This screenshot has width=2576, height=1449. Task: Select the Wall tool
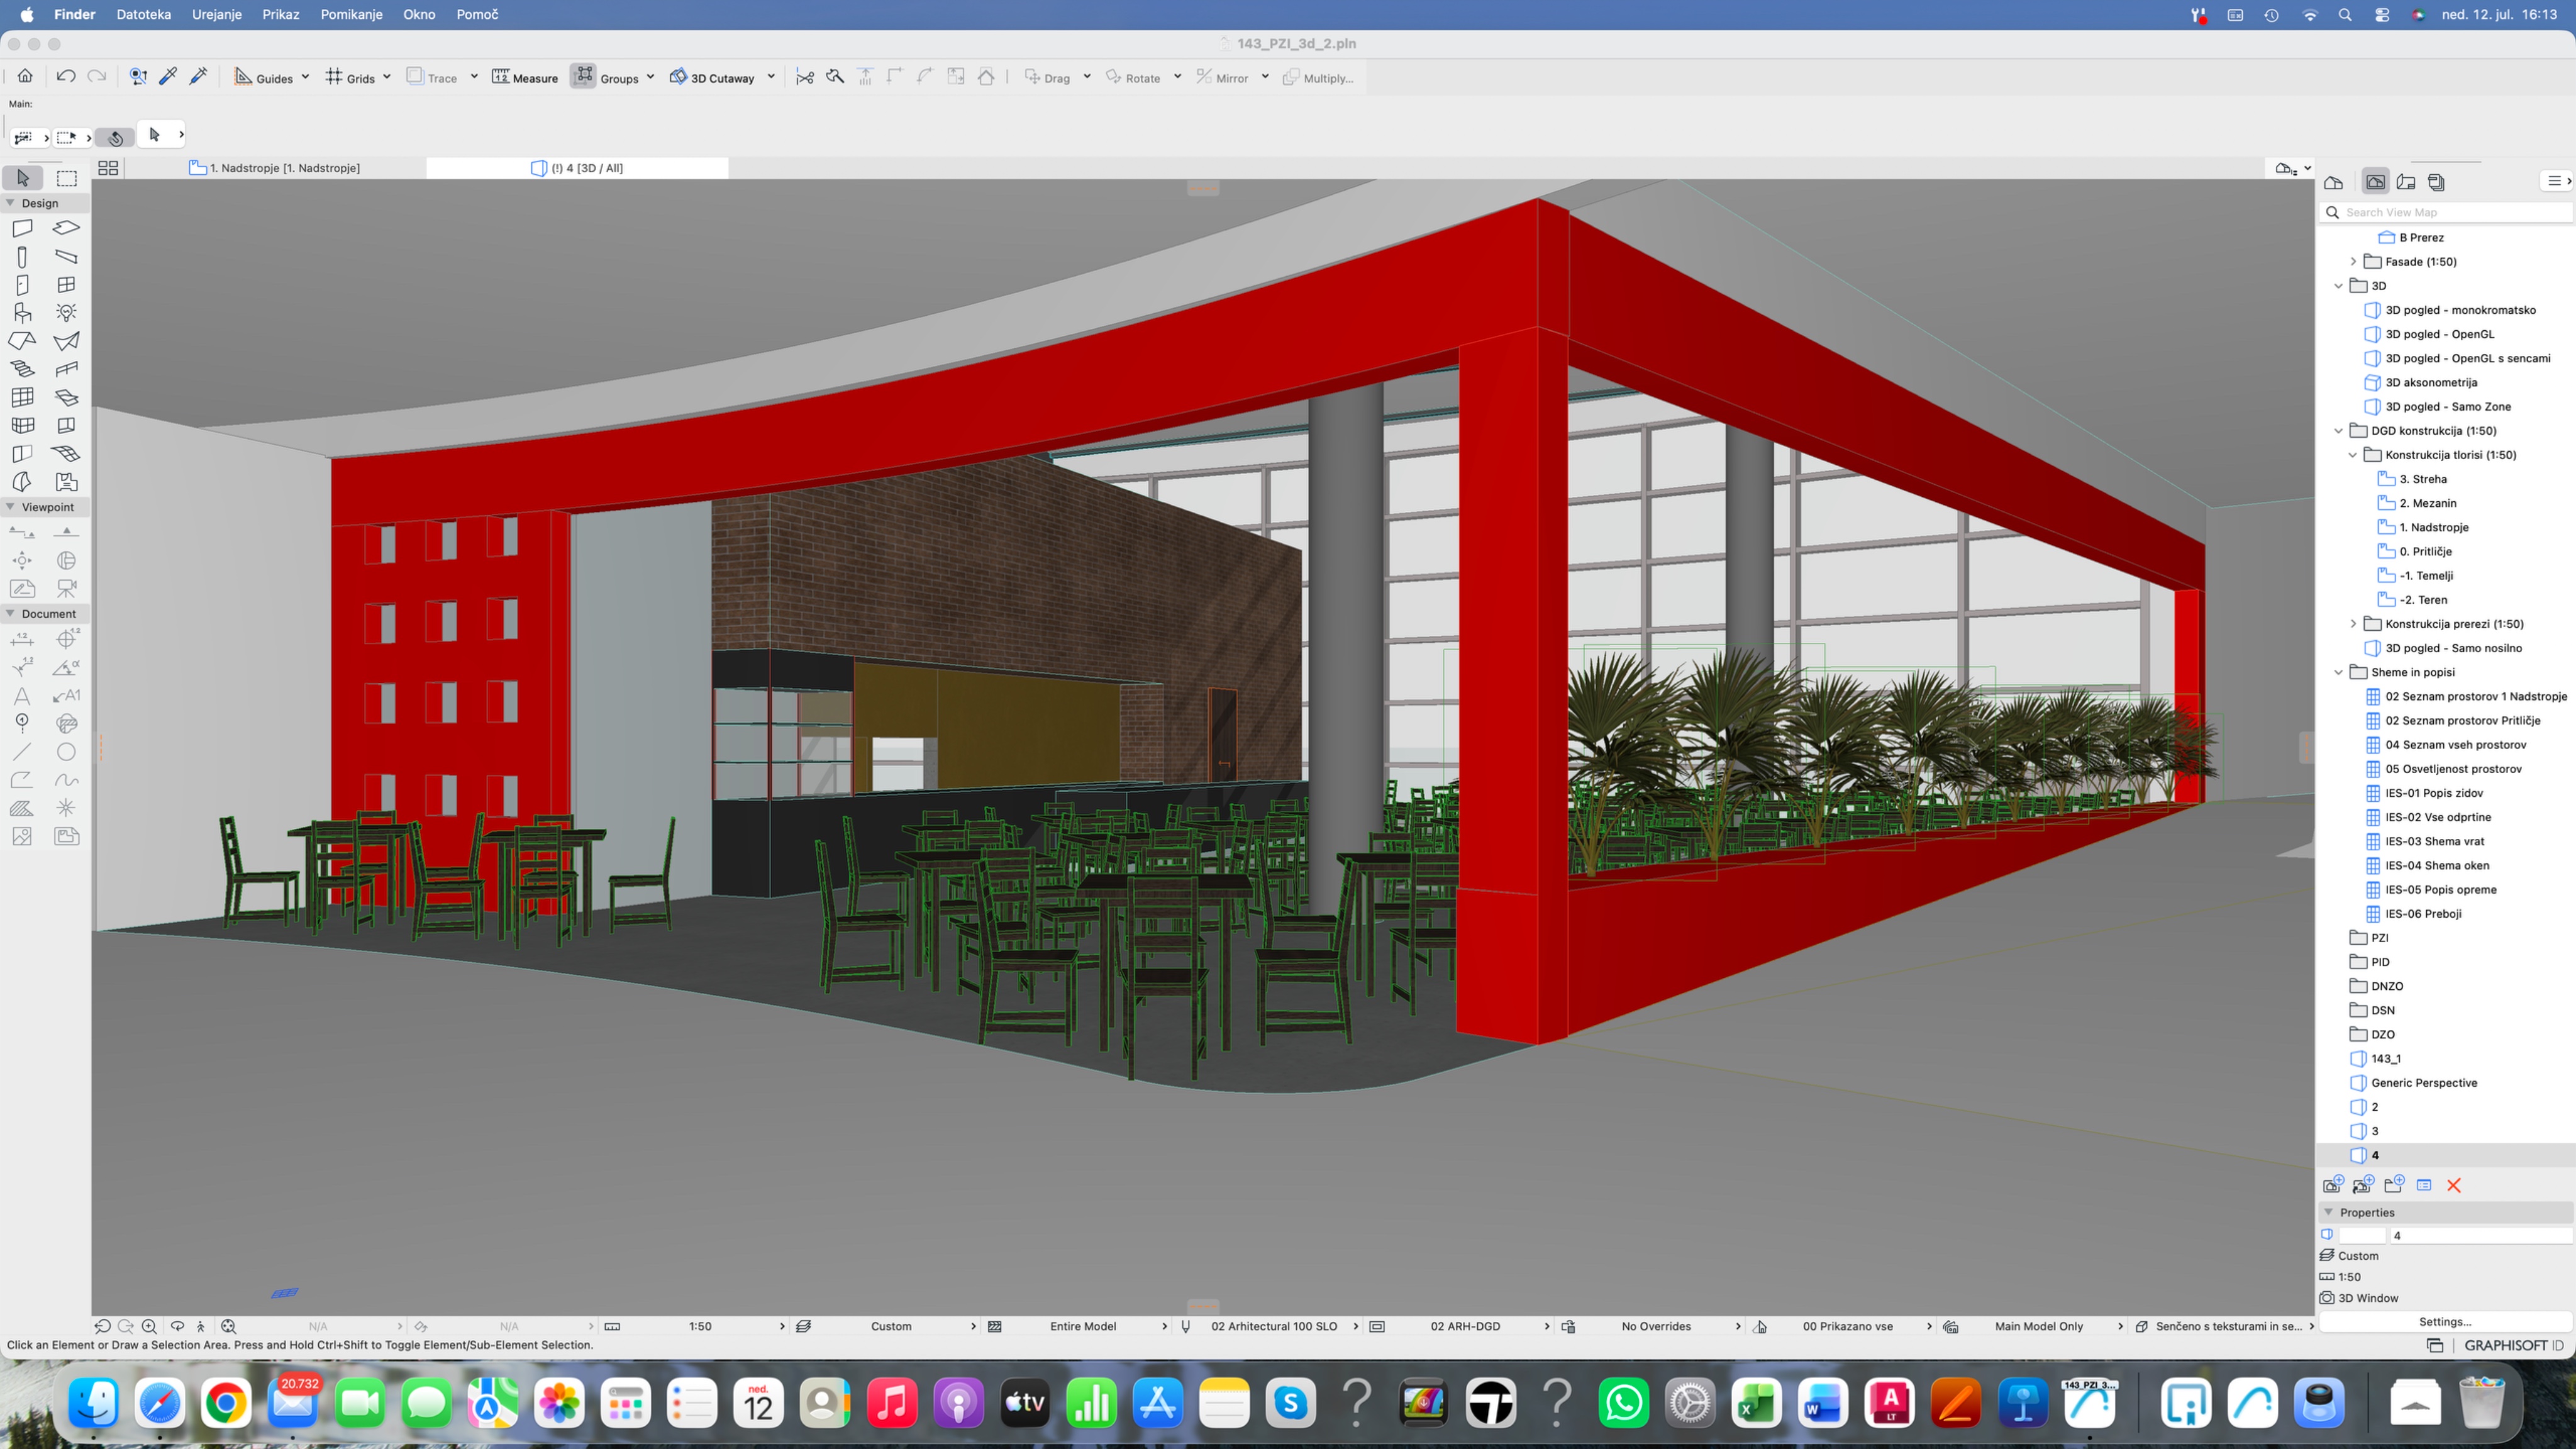tap(22, 228)
